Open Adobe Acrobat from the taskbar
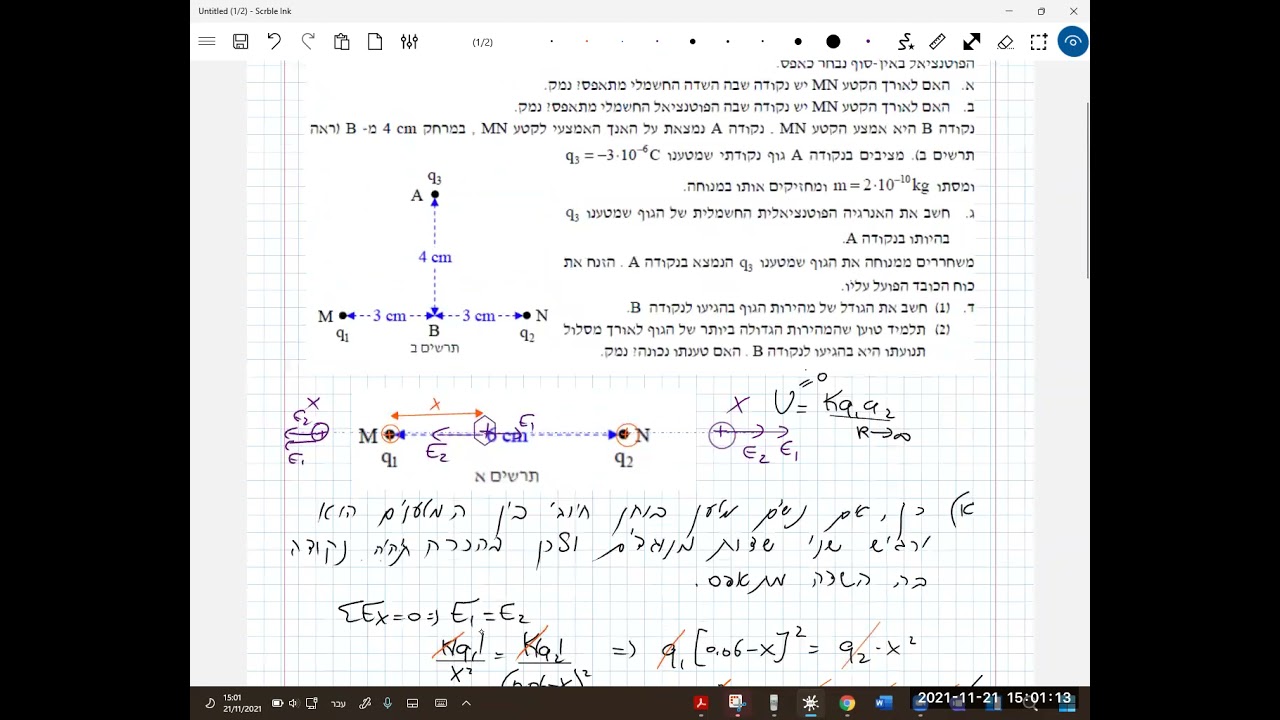This screenshot has width=1280, height=720. [x=701, y=703]
